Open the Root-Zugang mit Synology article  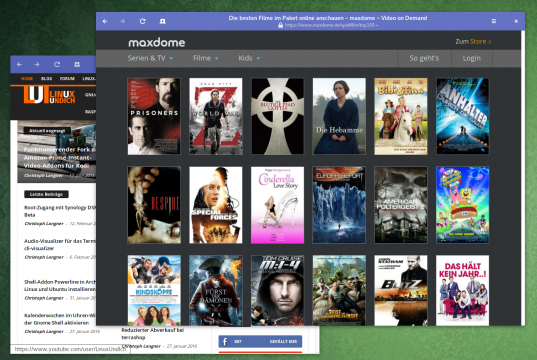click(60, 211)
